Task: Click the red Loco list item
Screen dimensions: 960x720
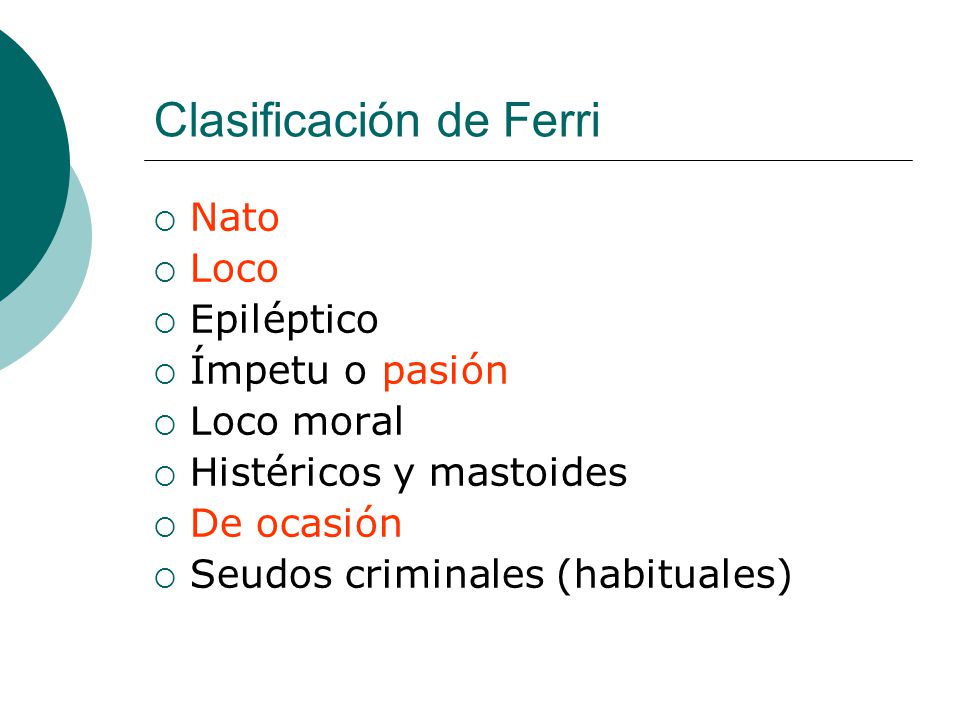Action: [x=234, y=268]
